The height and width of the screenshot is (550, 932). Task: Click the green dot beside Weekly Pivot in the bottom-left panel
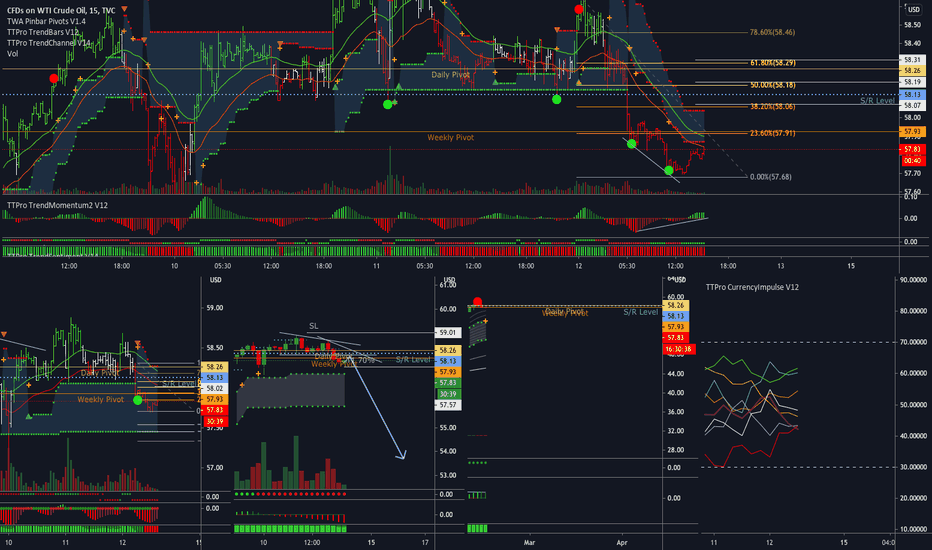[138, 400]
